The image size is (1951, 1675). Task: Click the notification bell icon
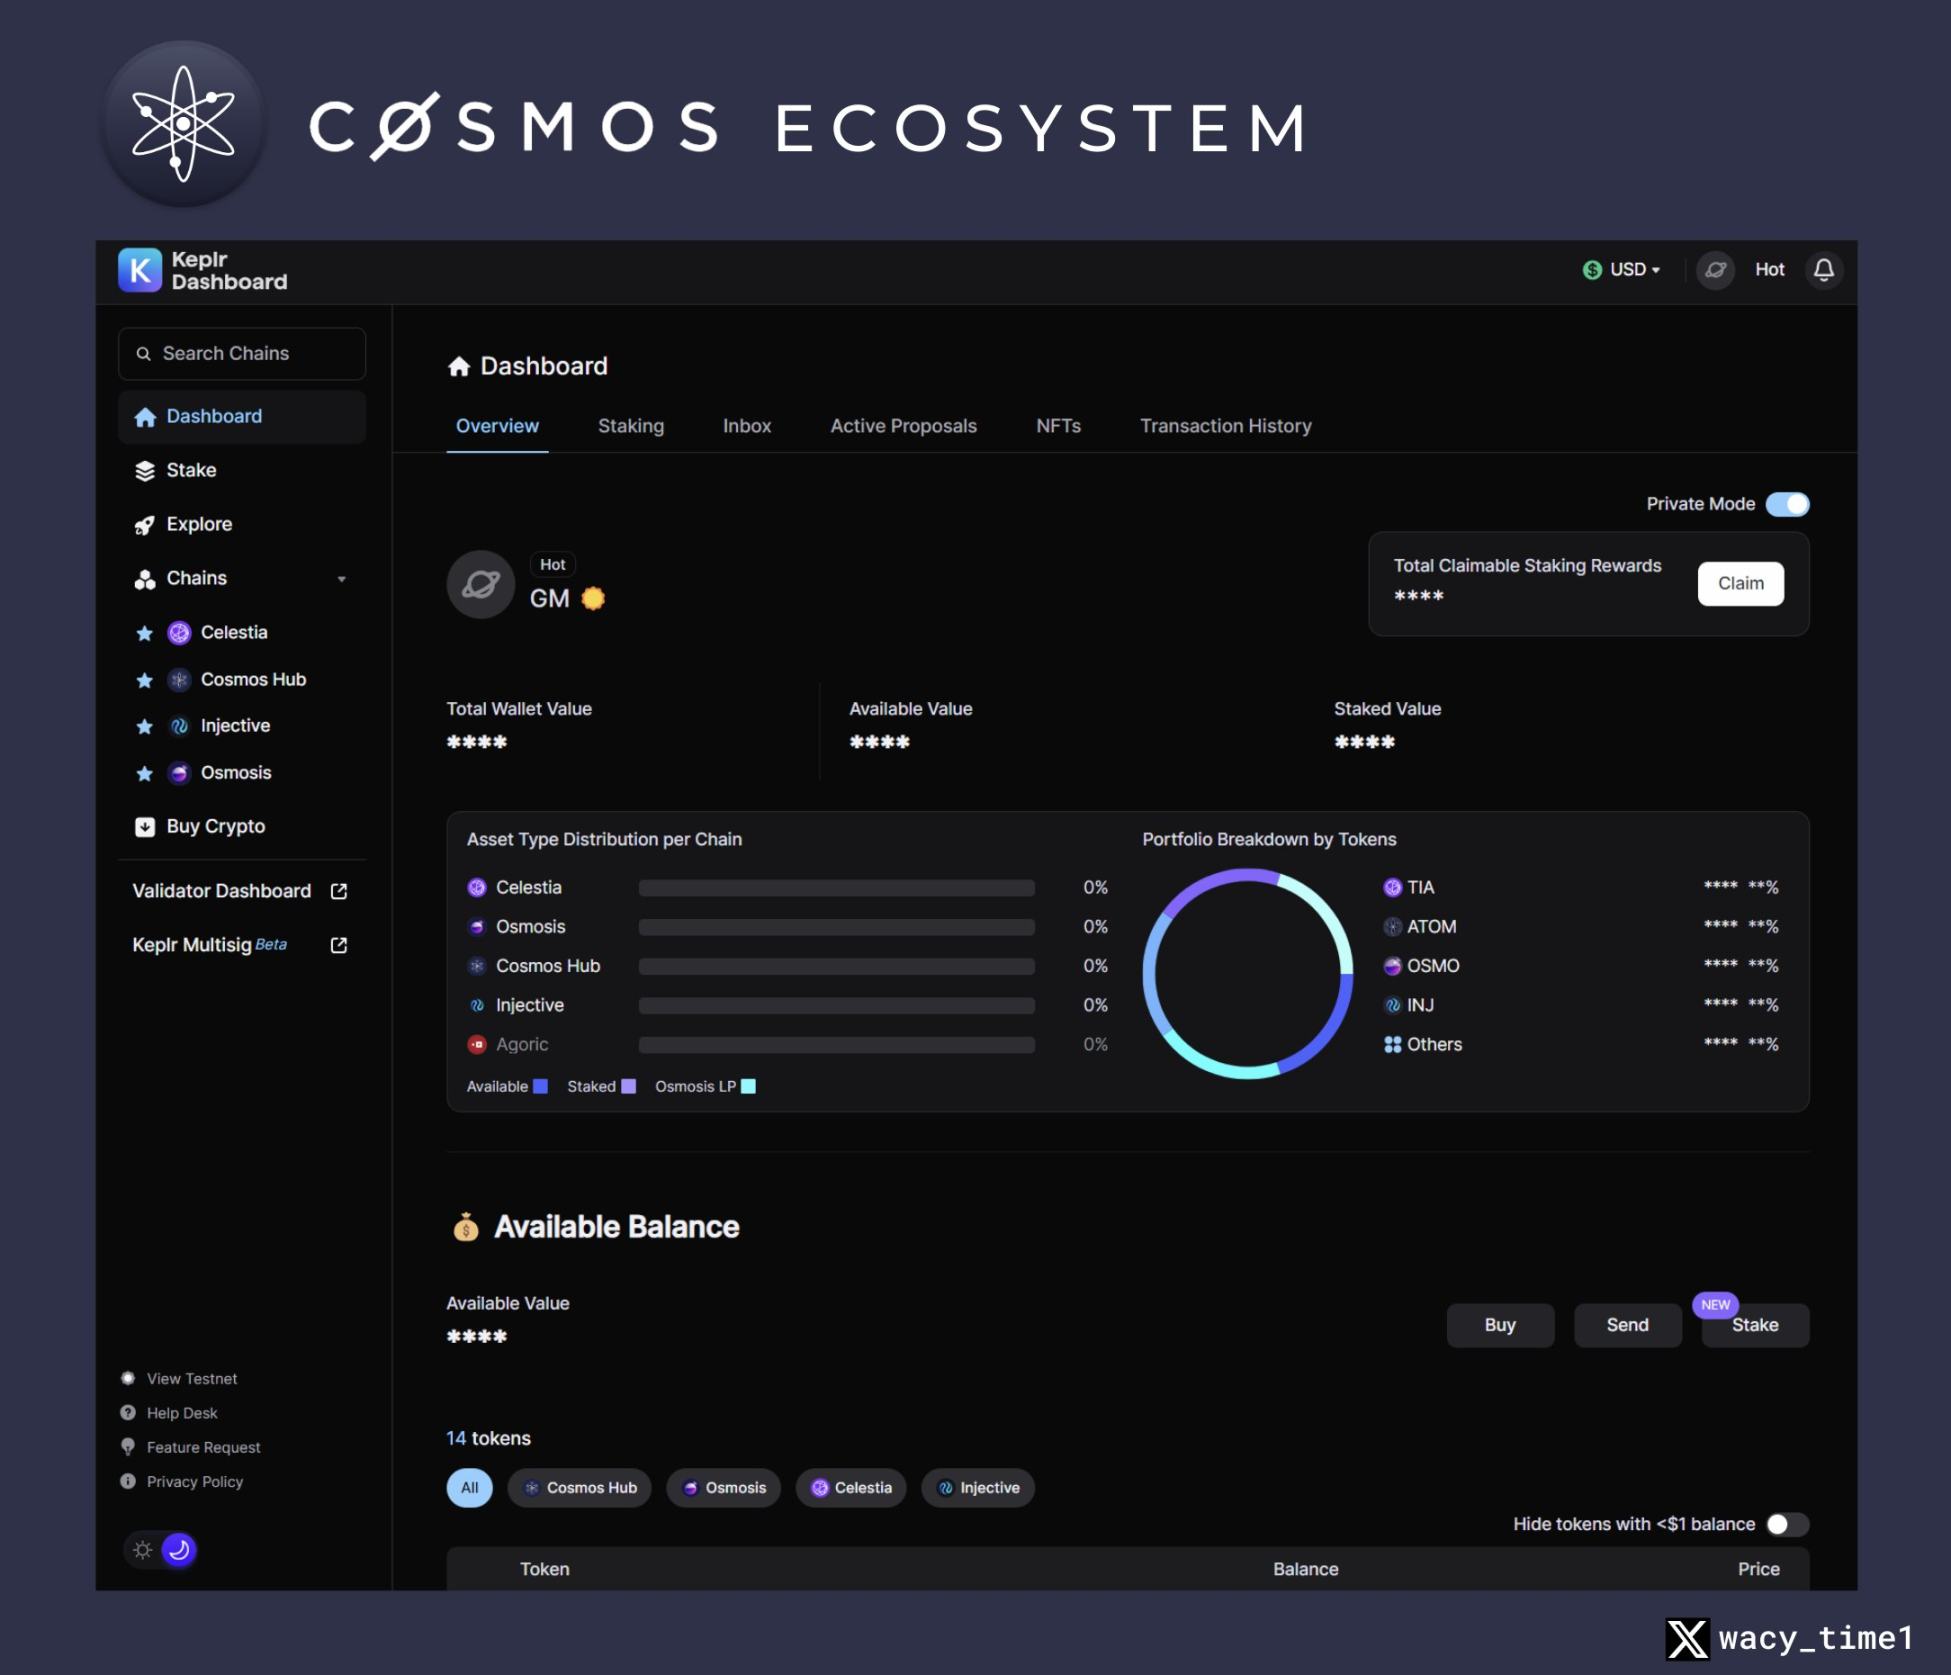point(1823,269)
